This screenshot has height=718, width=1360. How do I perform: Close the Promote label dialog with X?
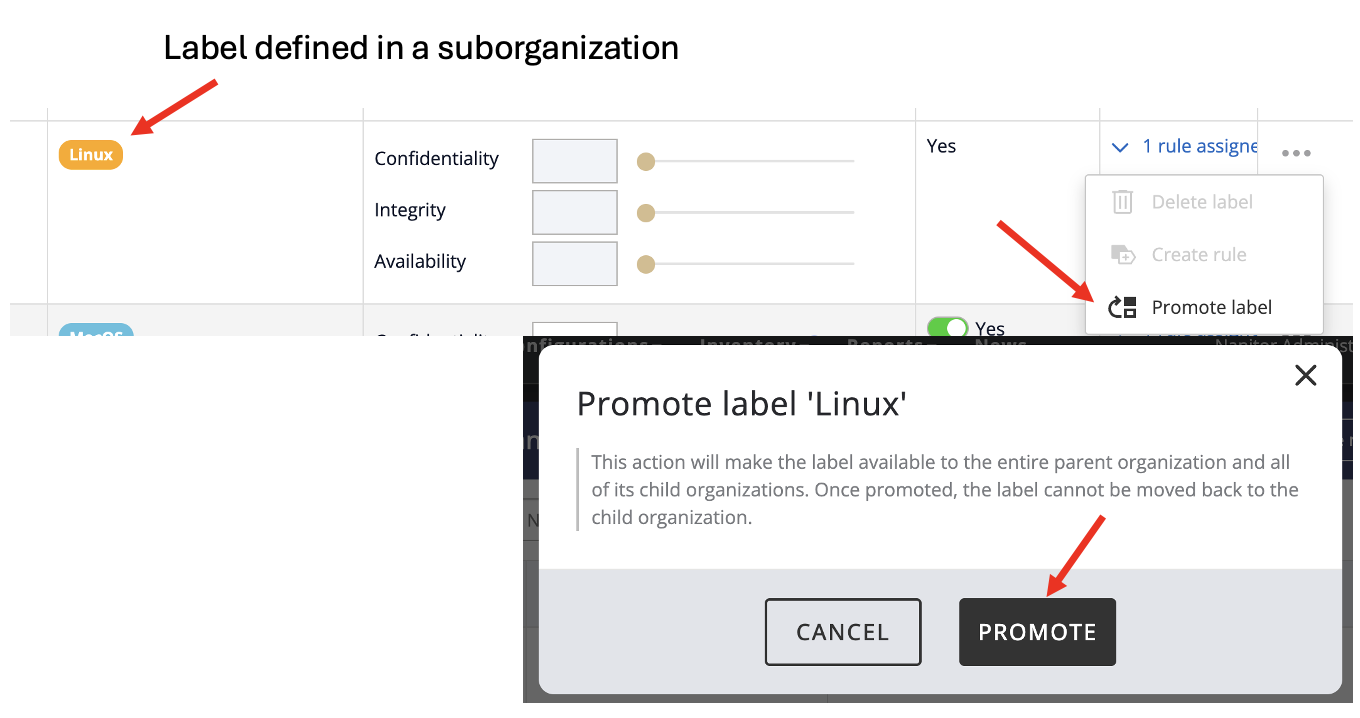tap(1305, 376)
